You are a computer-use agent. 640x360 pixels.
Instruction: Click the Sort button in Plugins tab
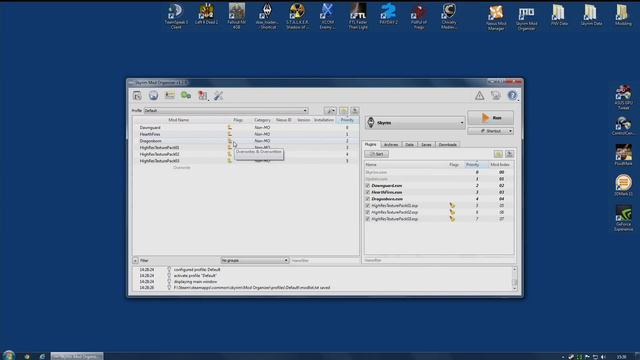[376, 154]
